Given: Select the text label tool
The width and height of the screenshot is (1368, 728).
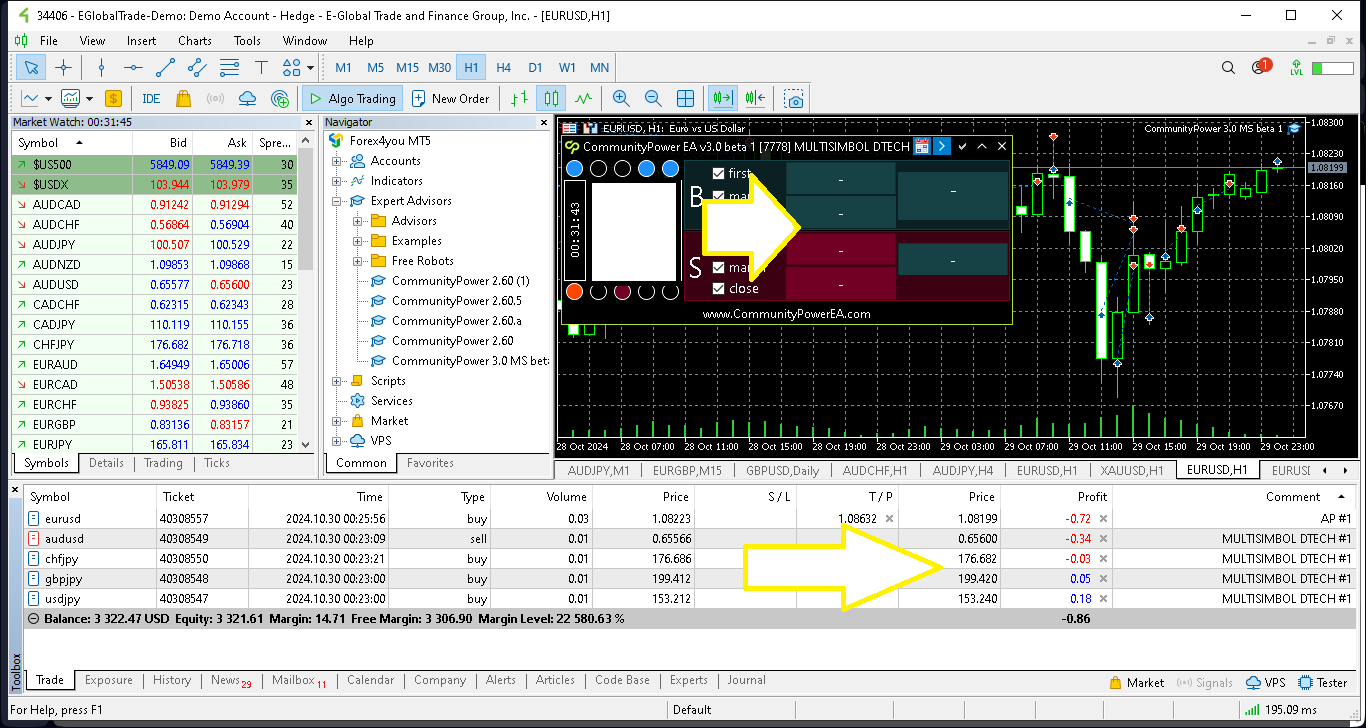Looking at the screenshot, I should [x=261, y=68].
